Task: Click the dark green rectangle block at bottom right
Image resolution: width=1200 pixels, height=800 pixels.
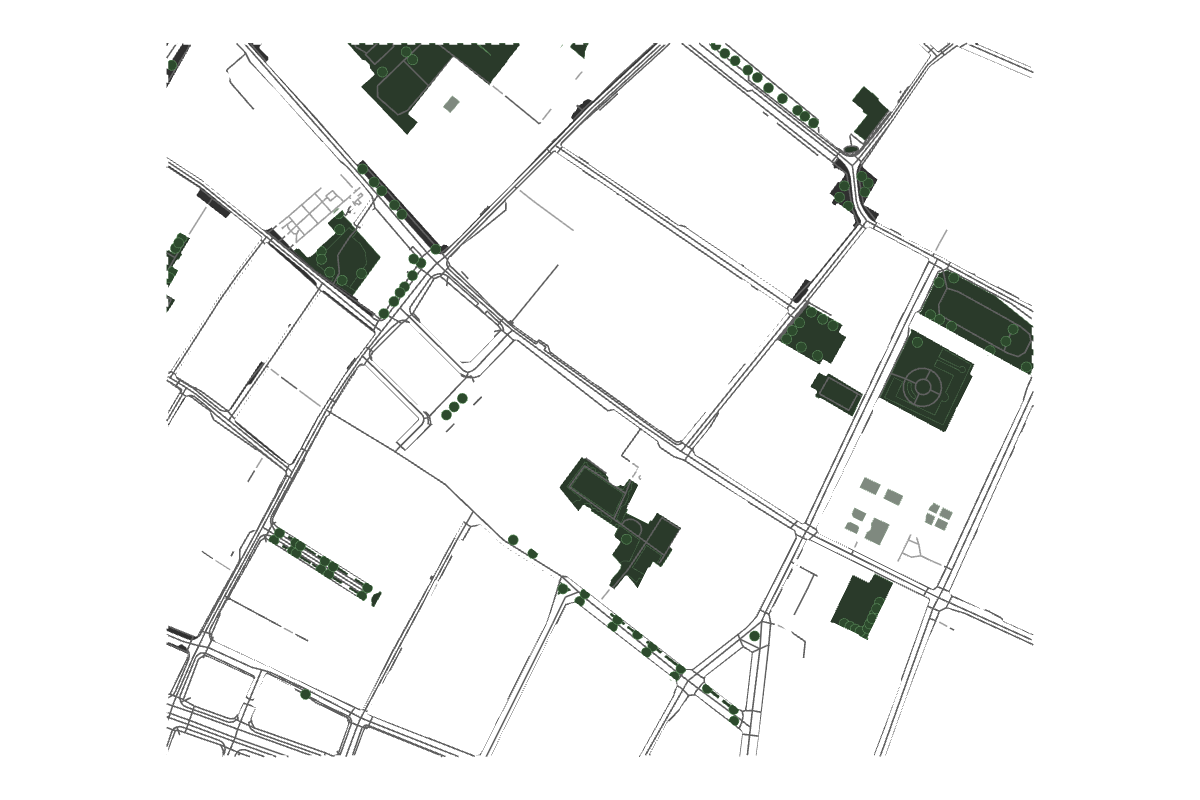Action: tap(861, 607)
